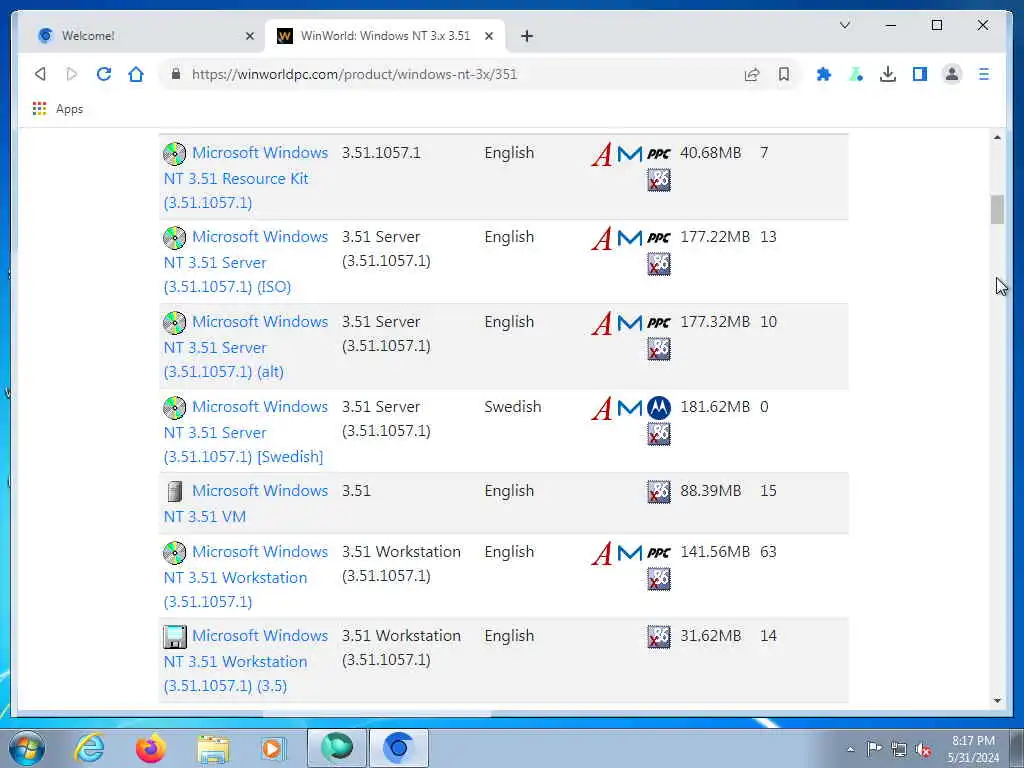The width and height of the screenshot is (1024, 768).
Task: Open NT 3.51 Server [Swedish] link
Action: (246, 432)
